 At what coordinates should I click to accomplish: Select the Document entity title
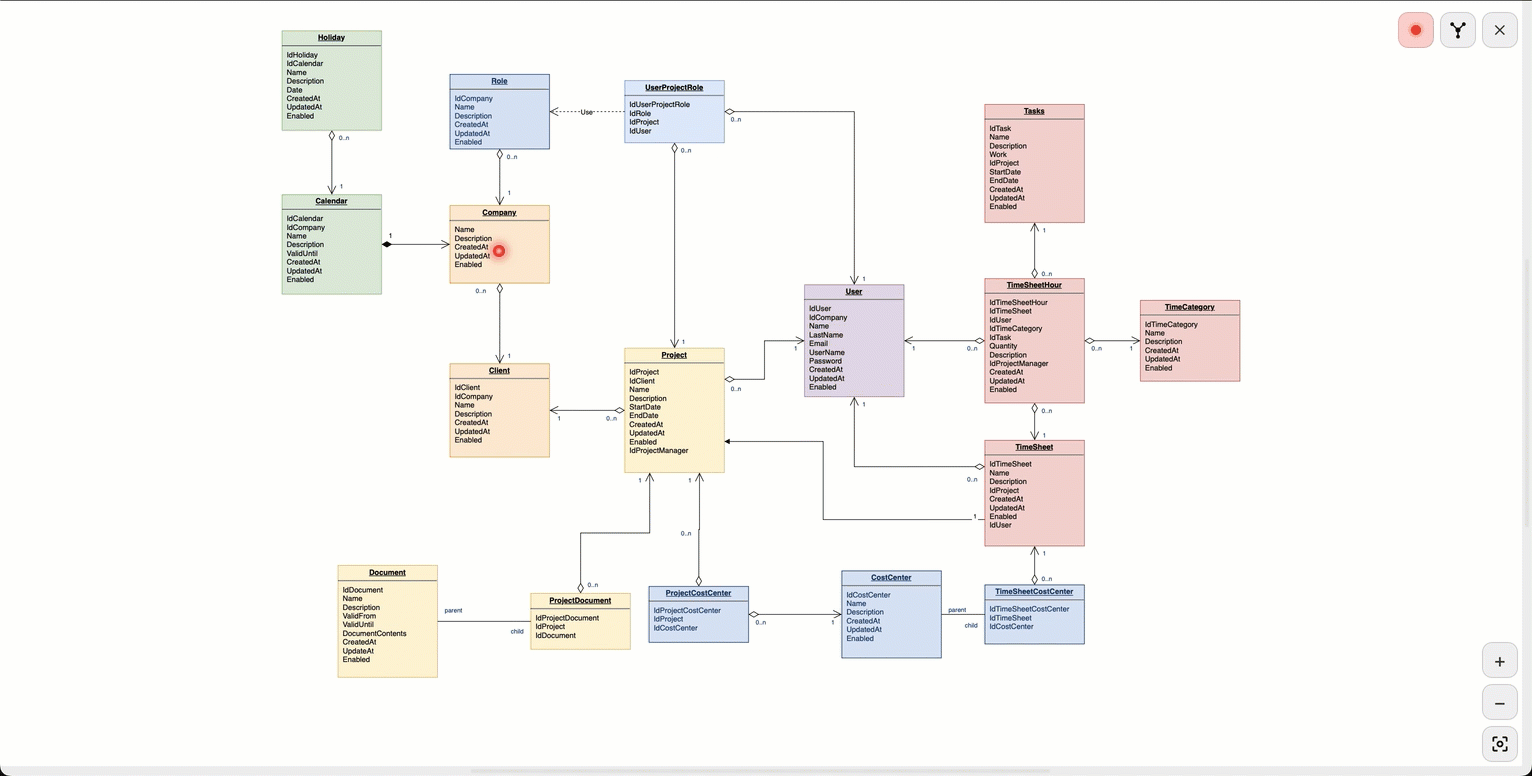coord(387,572)
